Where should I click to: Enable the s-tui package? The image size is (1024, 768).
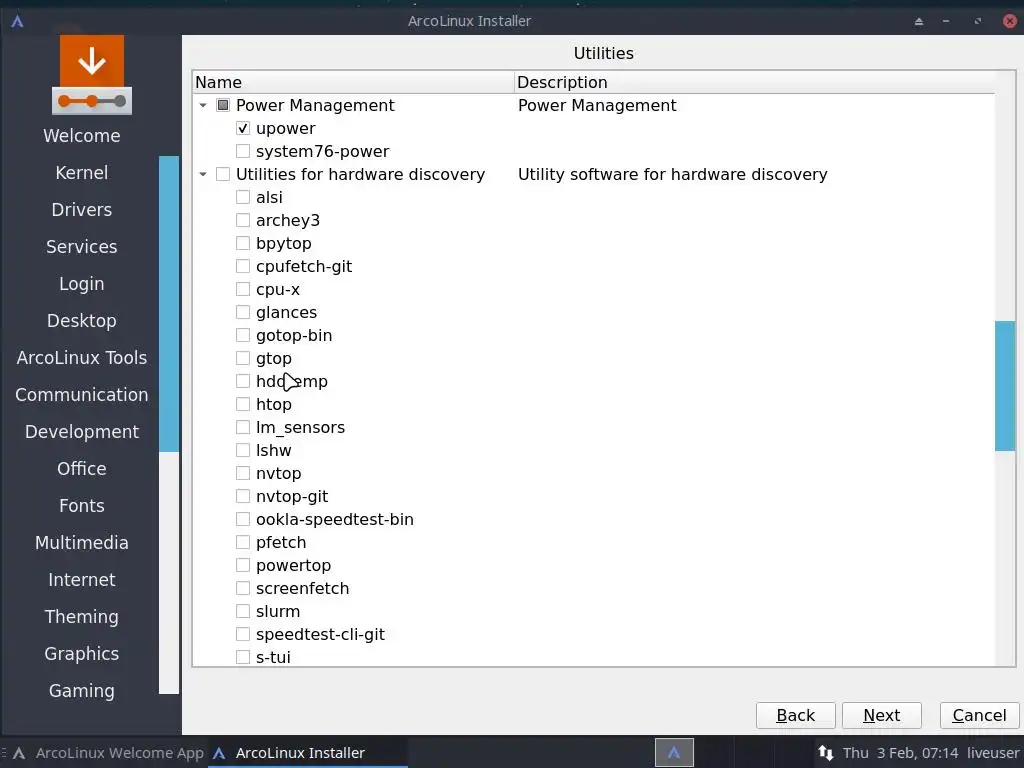243,657
